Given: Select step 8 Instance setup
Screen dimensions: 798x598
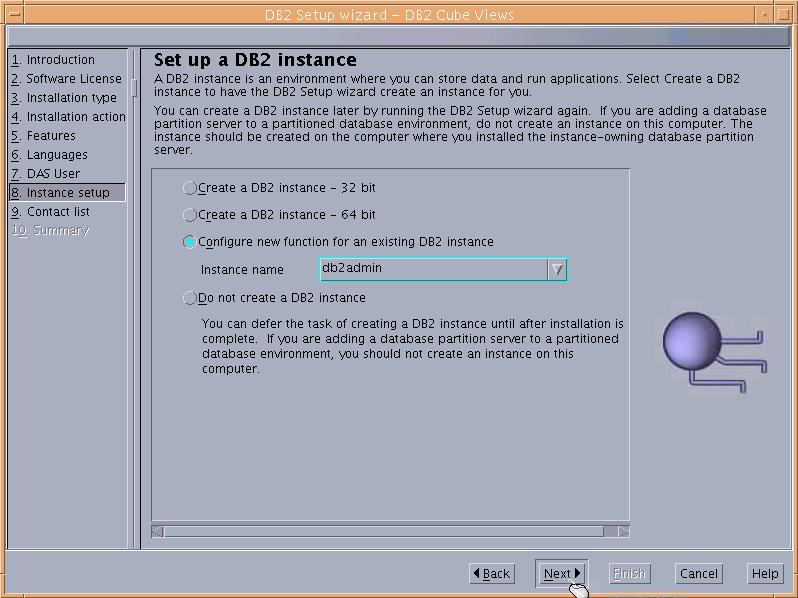Looking at the screenshot, I should [x=67, y=192].
